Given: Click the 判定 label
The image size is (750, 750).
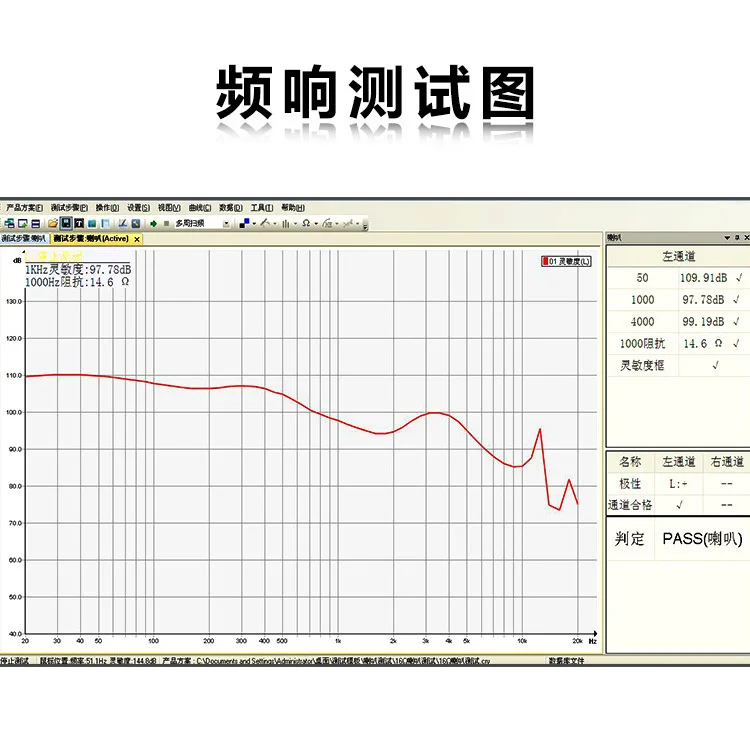Looking at the screenshot, I should (629, 539).
